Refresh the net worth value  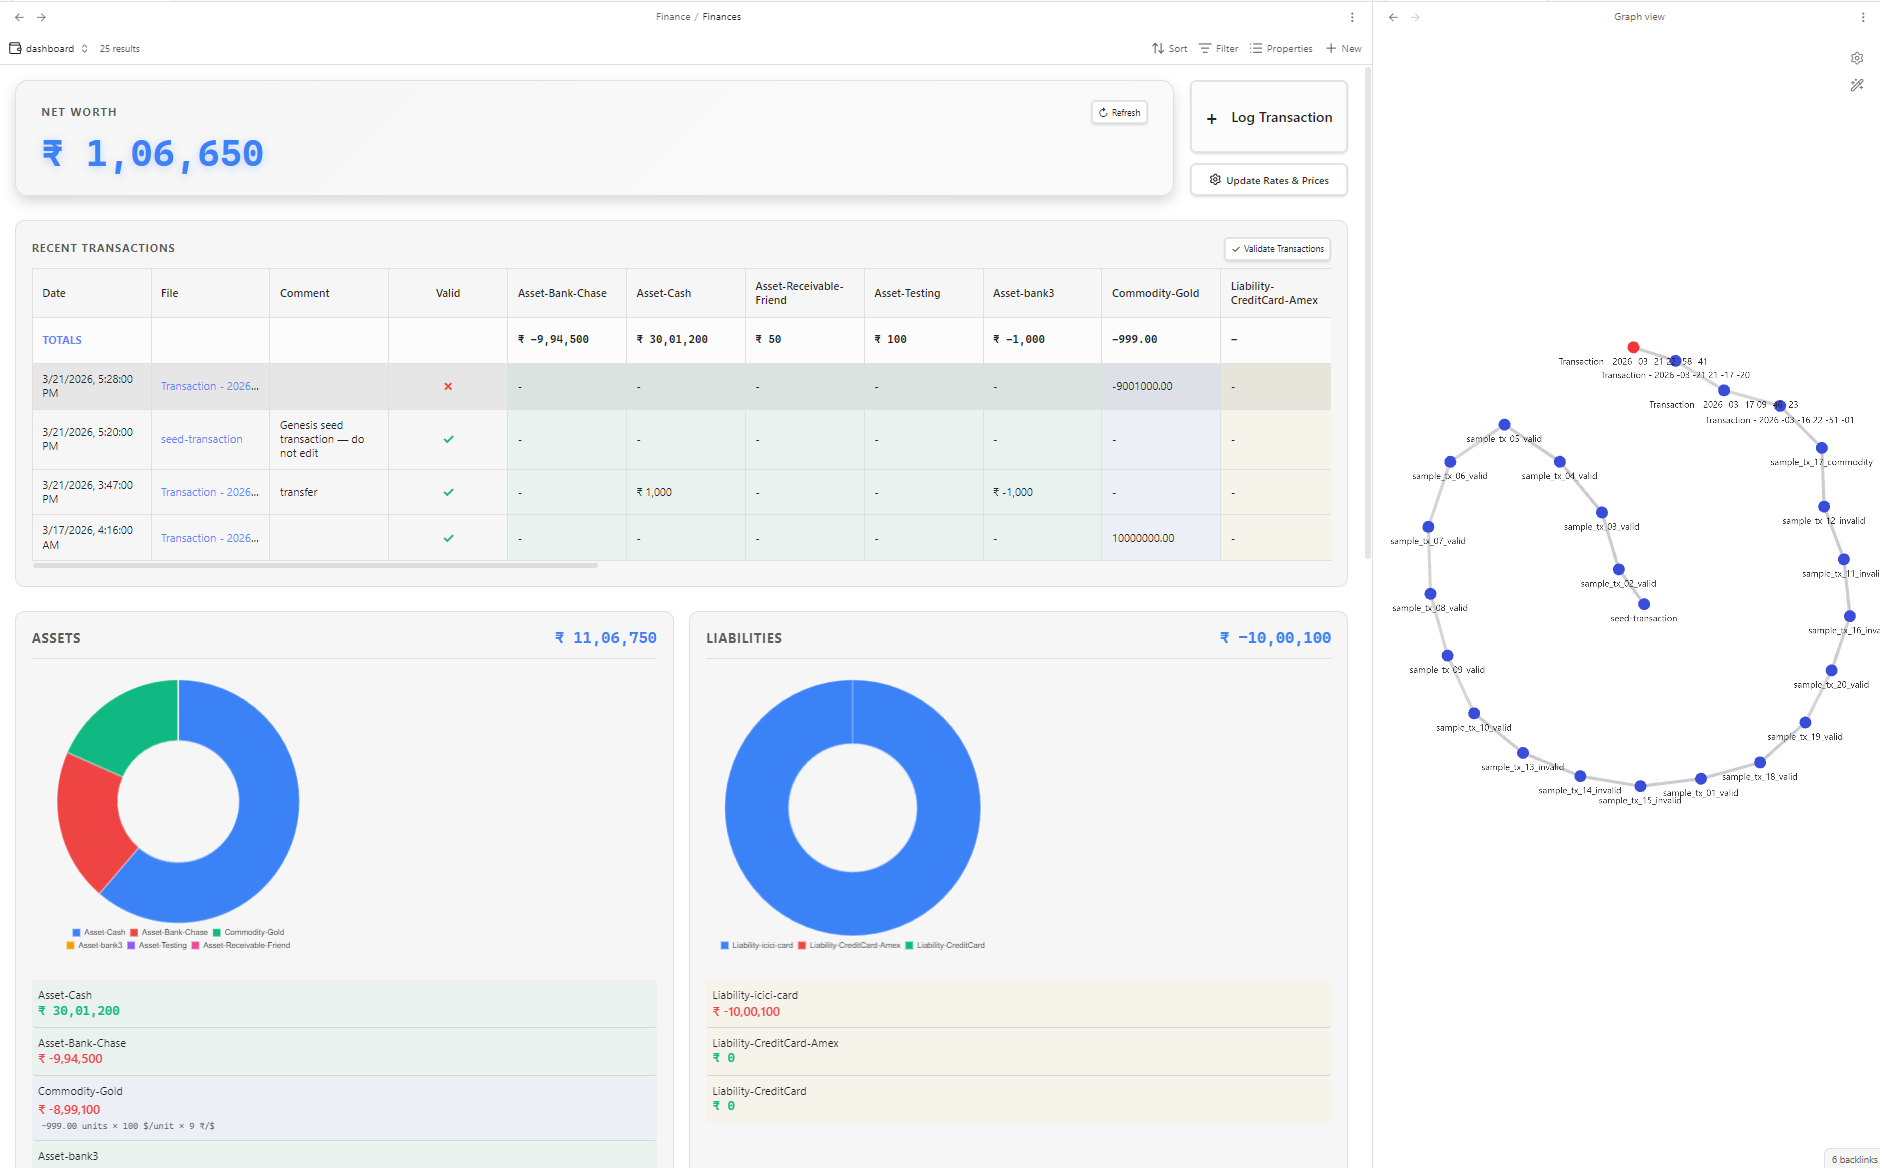click(1119, 113)
